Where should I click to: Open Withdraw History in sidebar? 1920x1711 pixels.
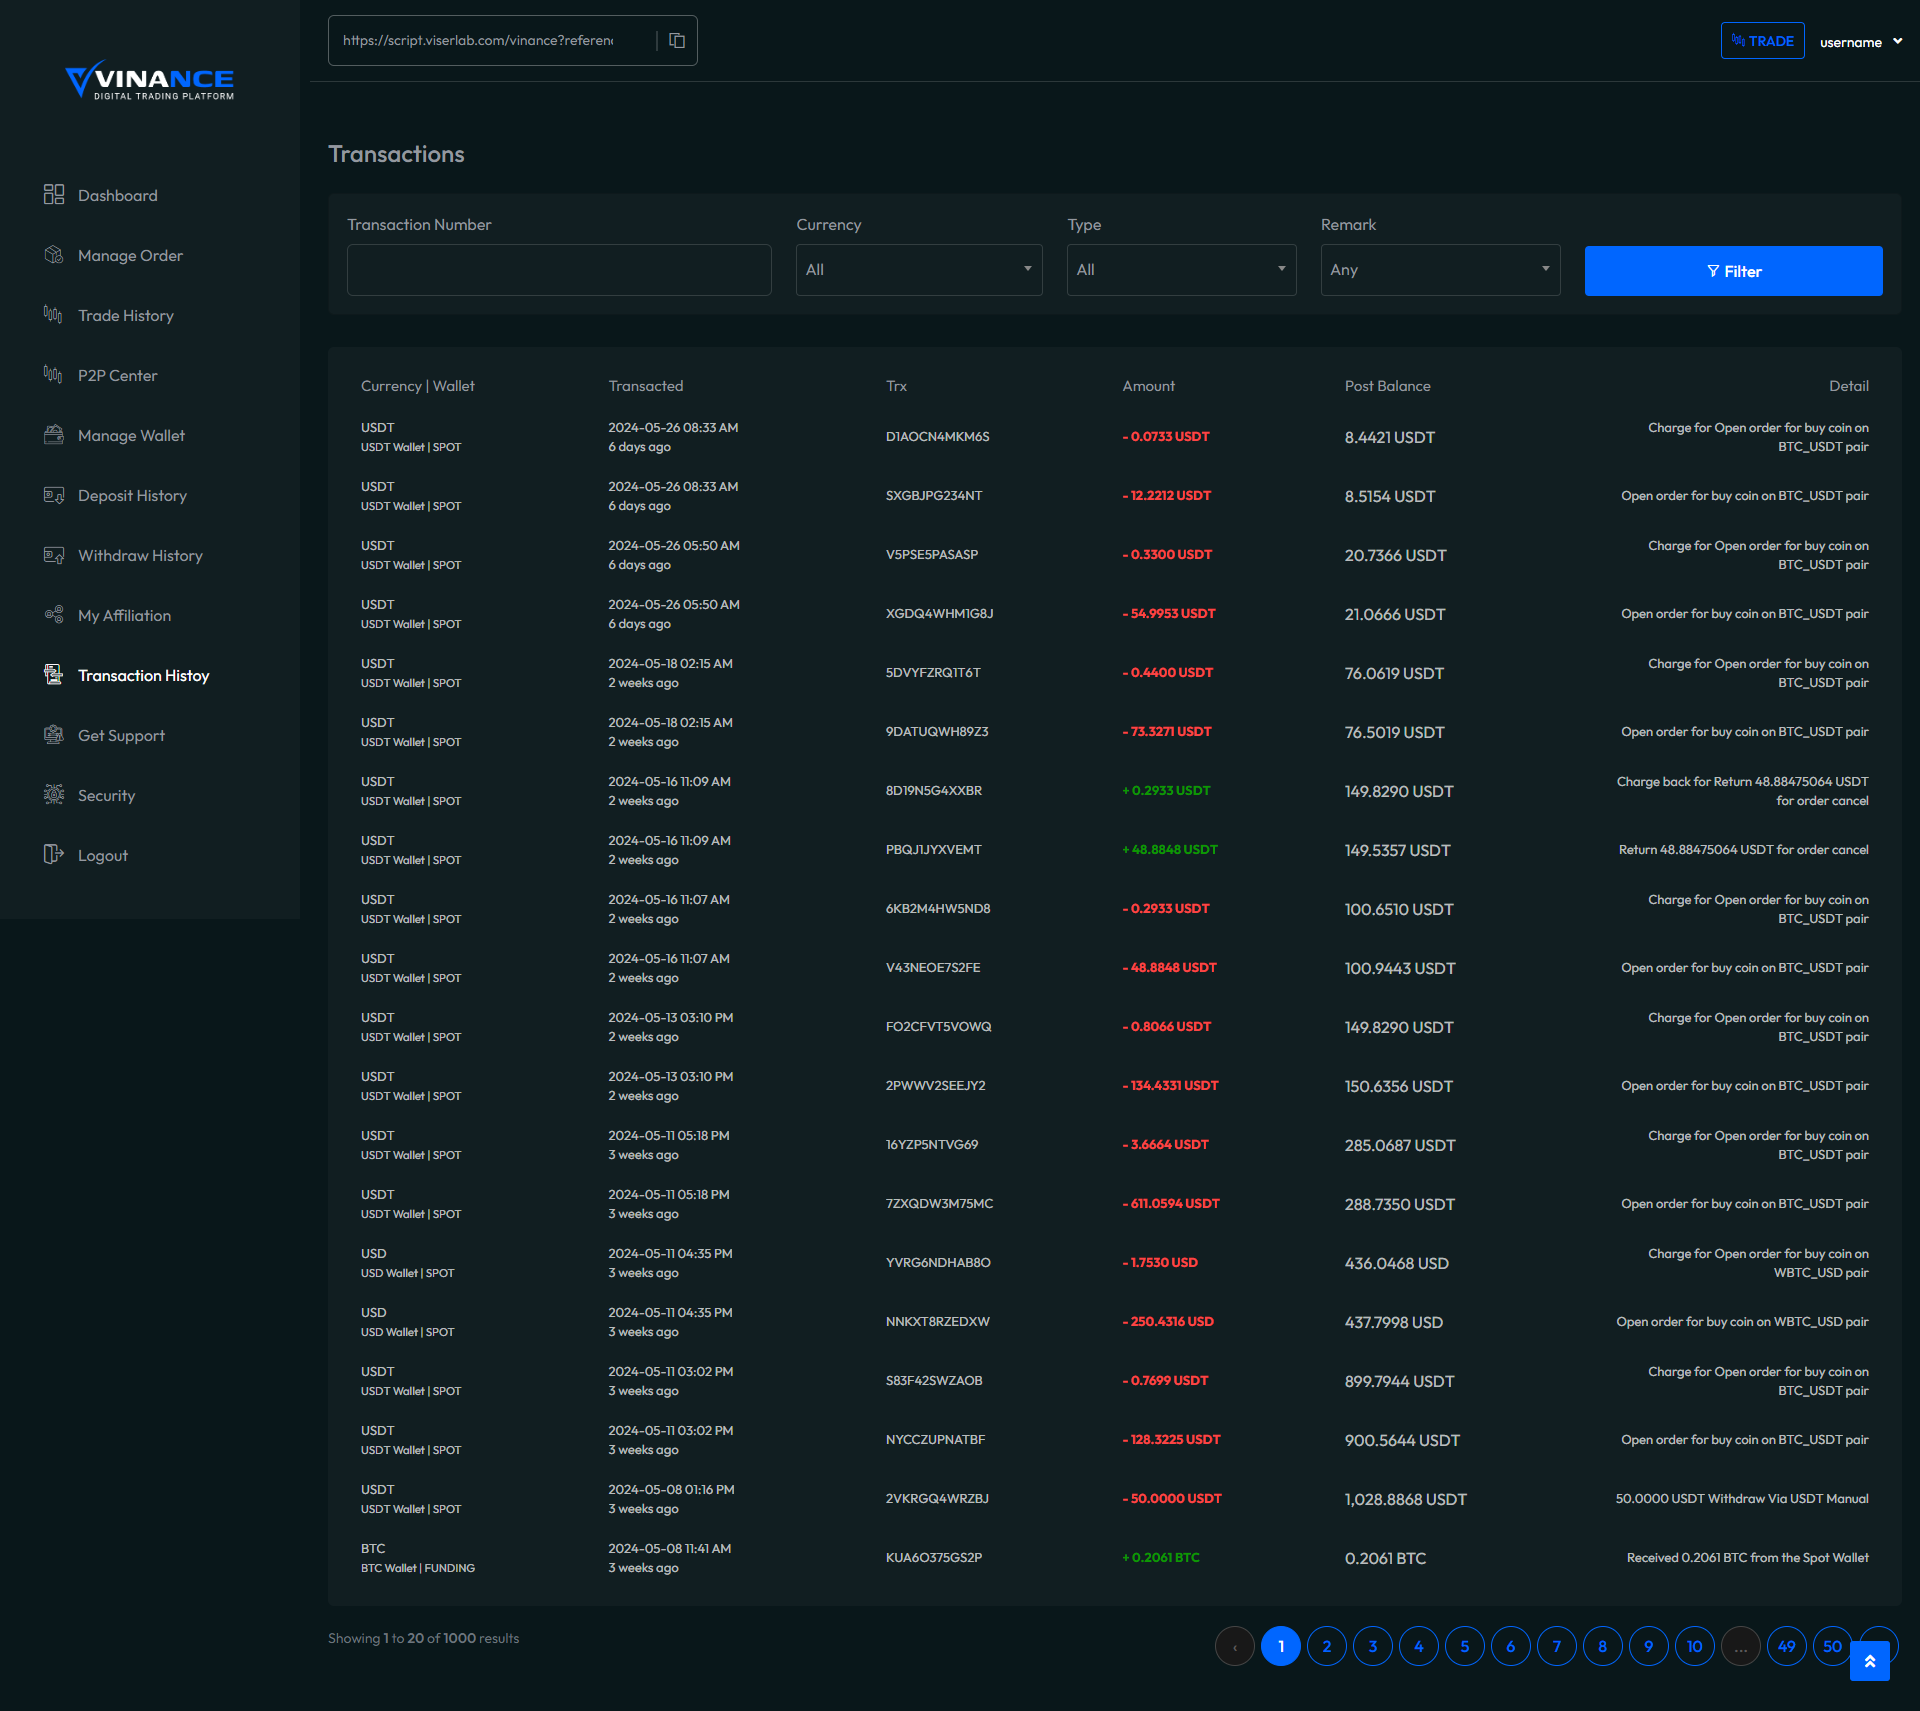(140, 556)
